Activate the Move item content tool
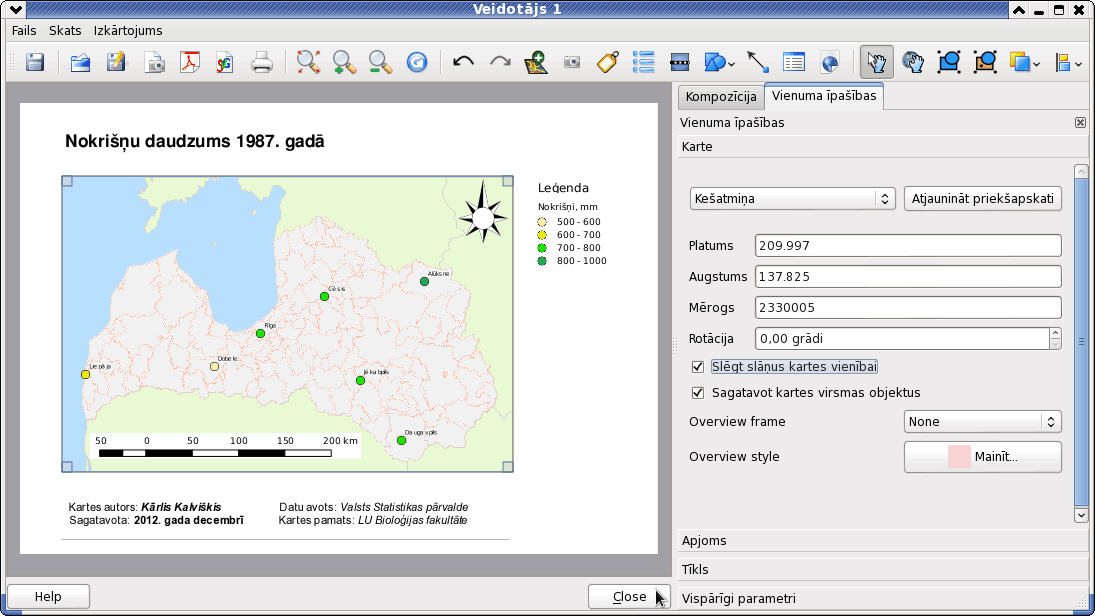 tap(913, 62)
